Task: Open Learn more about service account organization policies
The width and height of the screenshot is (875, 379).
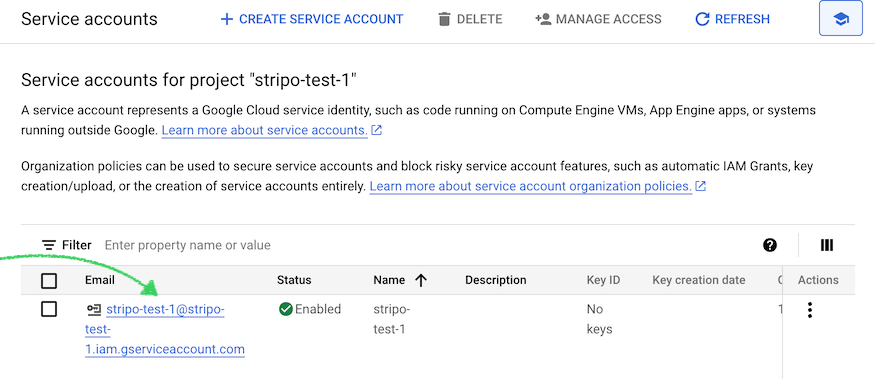Action: [x=531, y=186]
